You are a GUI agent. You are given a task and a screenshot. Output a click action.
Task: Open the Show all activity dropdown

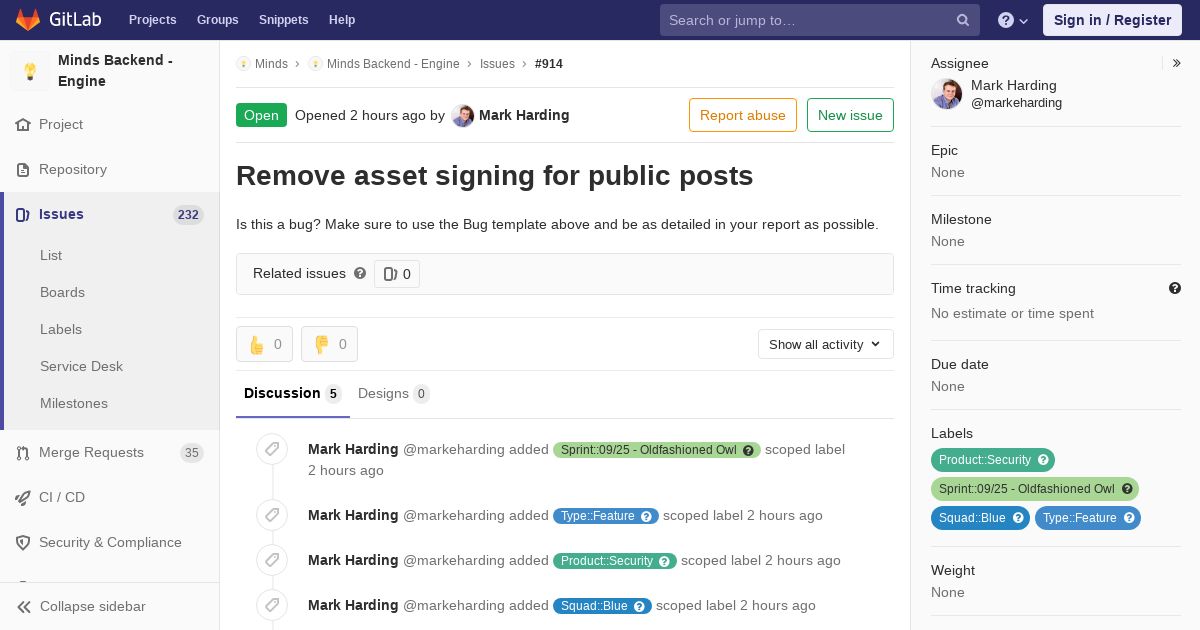click(x=826, y=344)
